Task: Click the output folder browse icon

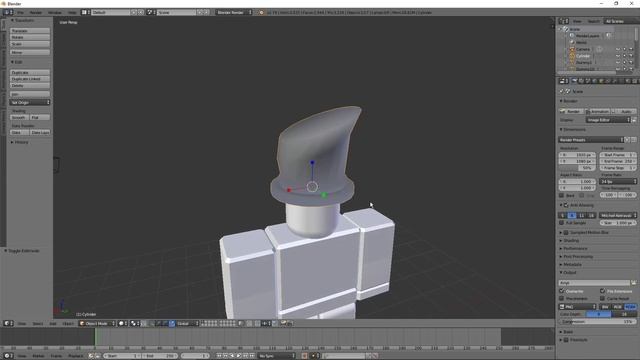Action: tap(633, 282)
